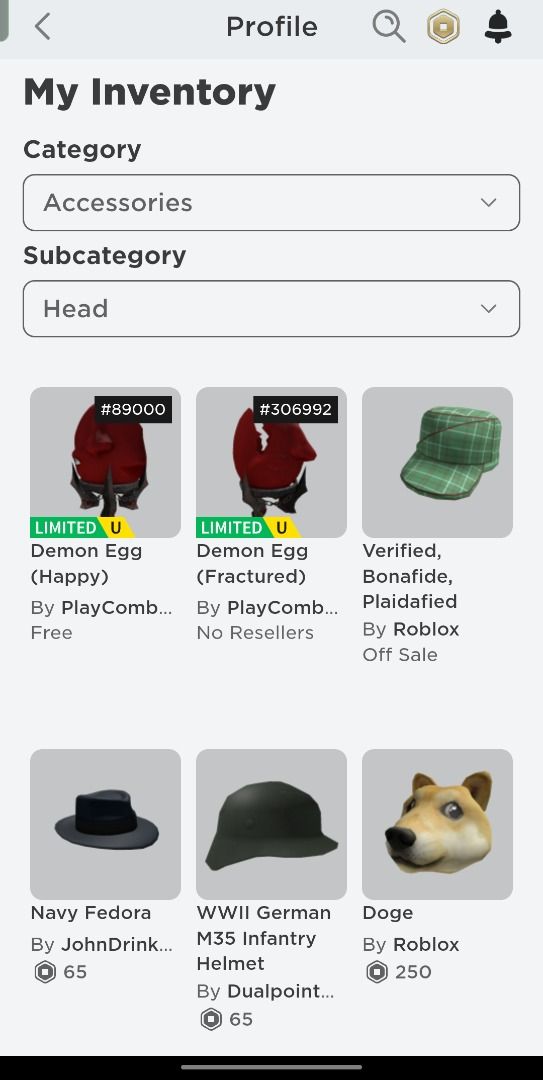Open the Robux hexagon icon
Screen dimensions: 543x1080
coord(443,28)
